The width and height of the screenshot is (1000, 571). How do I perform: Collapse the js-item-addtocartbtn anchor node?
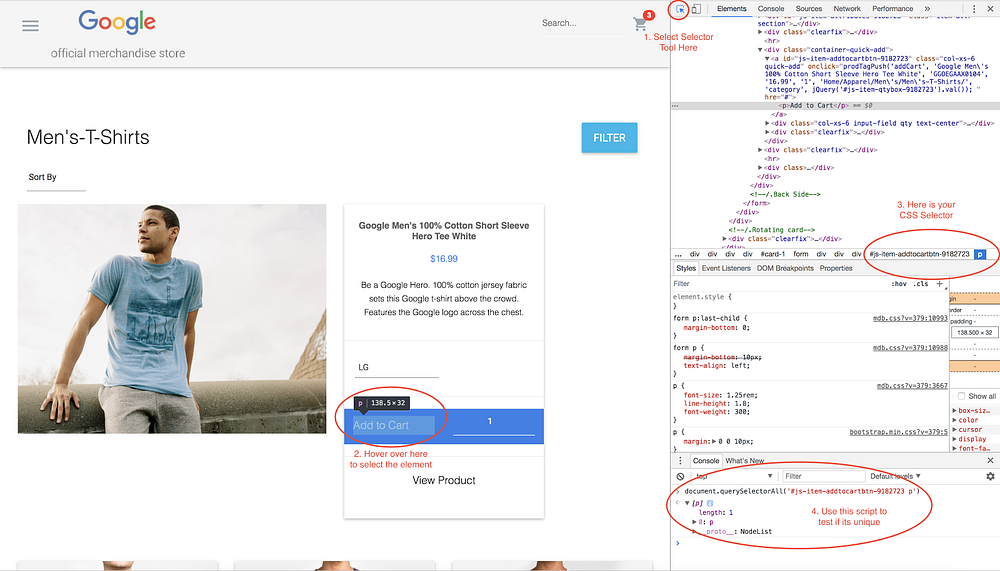click(768, 59)
